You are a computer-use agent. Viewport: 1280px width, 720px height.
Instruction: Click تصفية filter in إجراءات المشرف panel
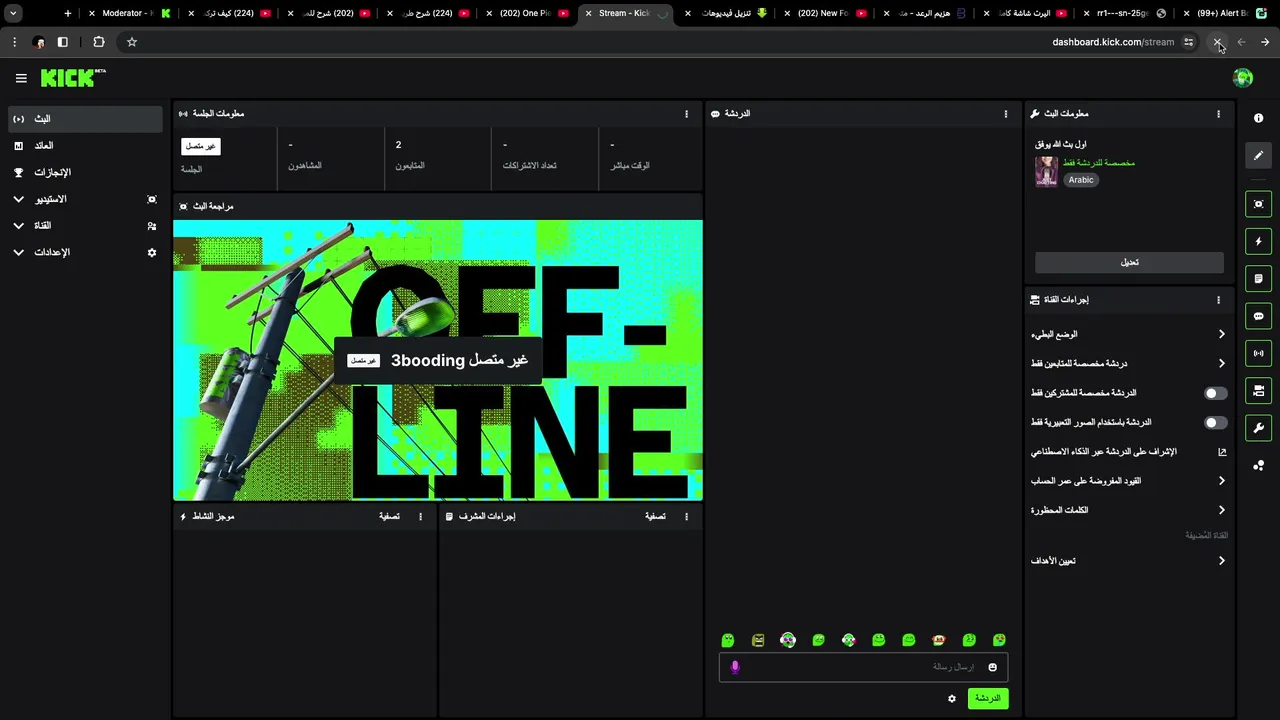(x=655, y=517)
